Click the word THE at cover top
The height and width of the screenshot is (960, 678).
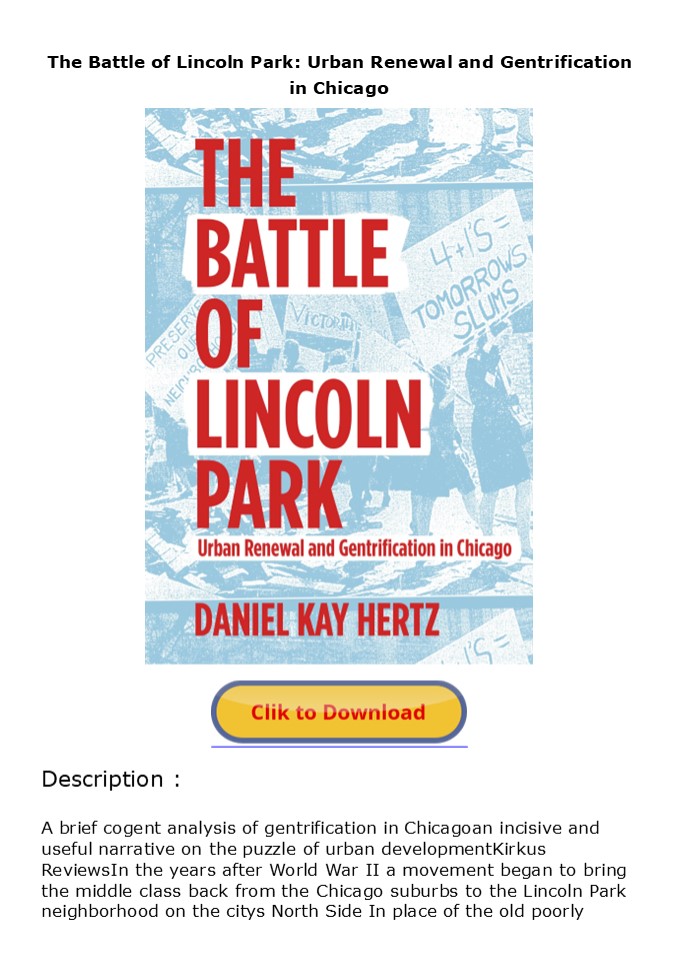tap(246, 173)
